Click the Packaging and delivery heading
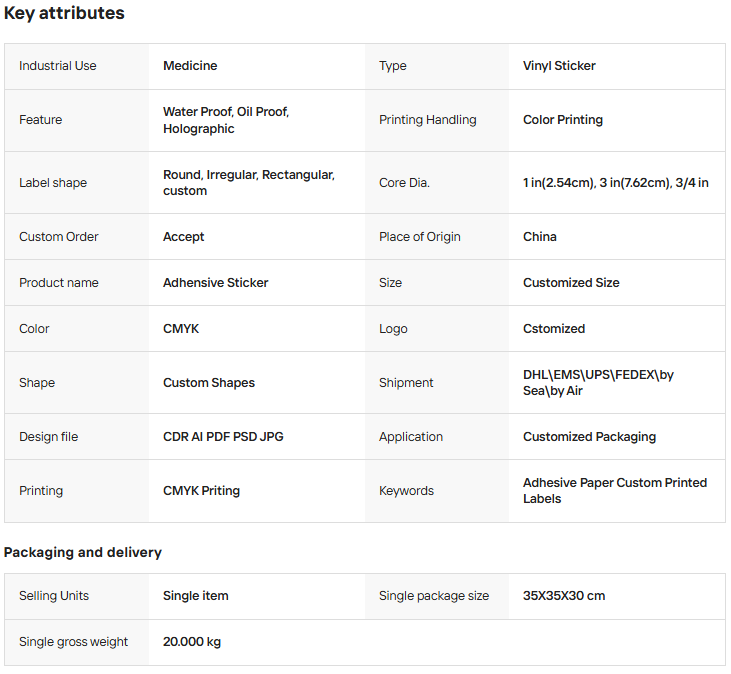 tap(83, 552)
